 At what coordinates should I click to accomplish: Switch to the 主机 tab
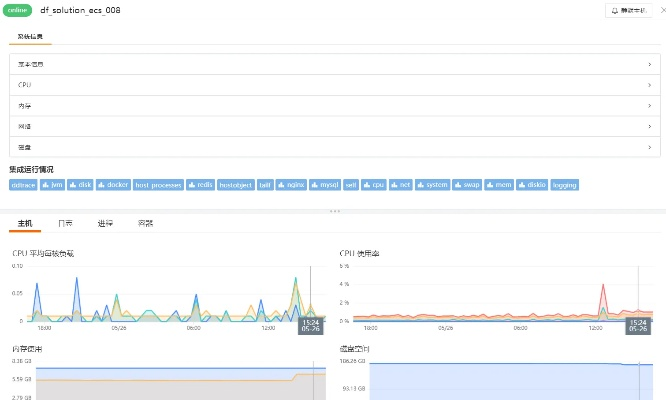pos(25,223)
